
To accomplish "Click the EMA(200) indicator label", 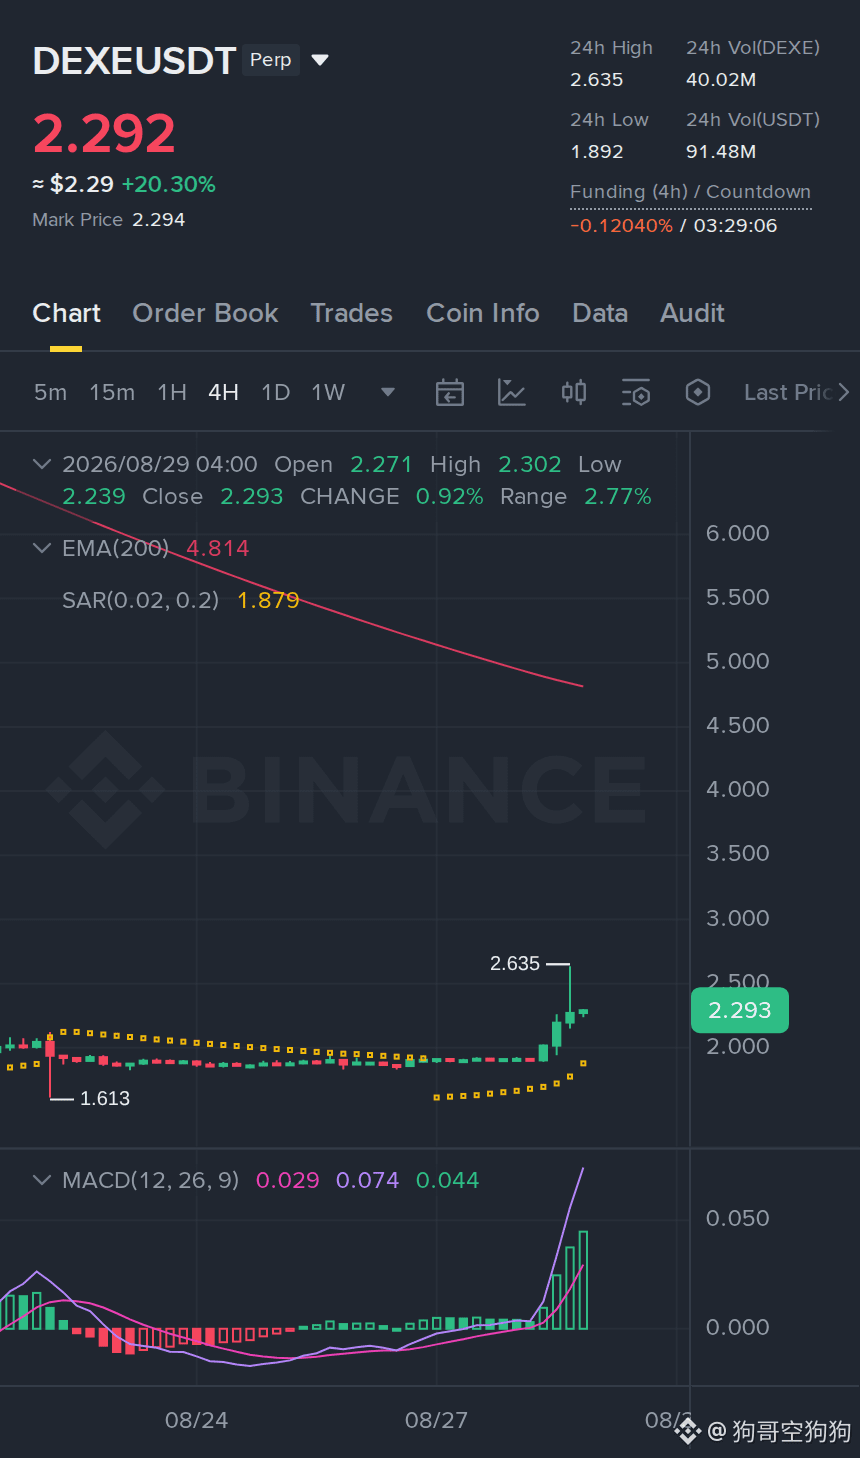I will pyautogui.click(x=116, y=548).
